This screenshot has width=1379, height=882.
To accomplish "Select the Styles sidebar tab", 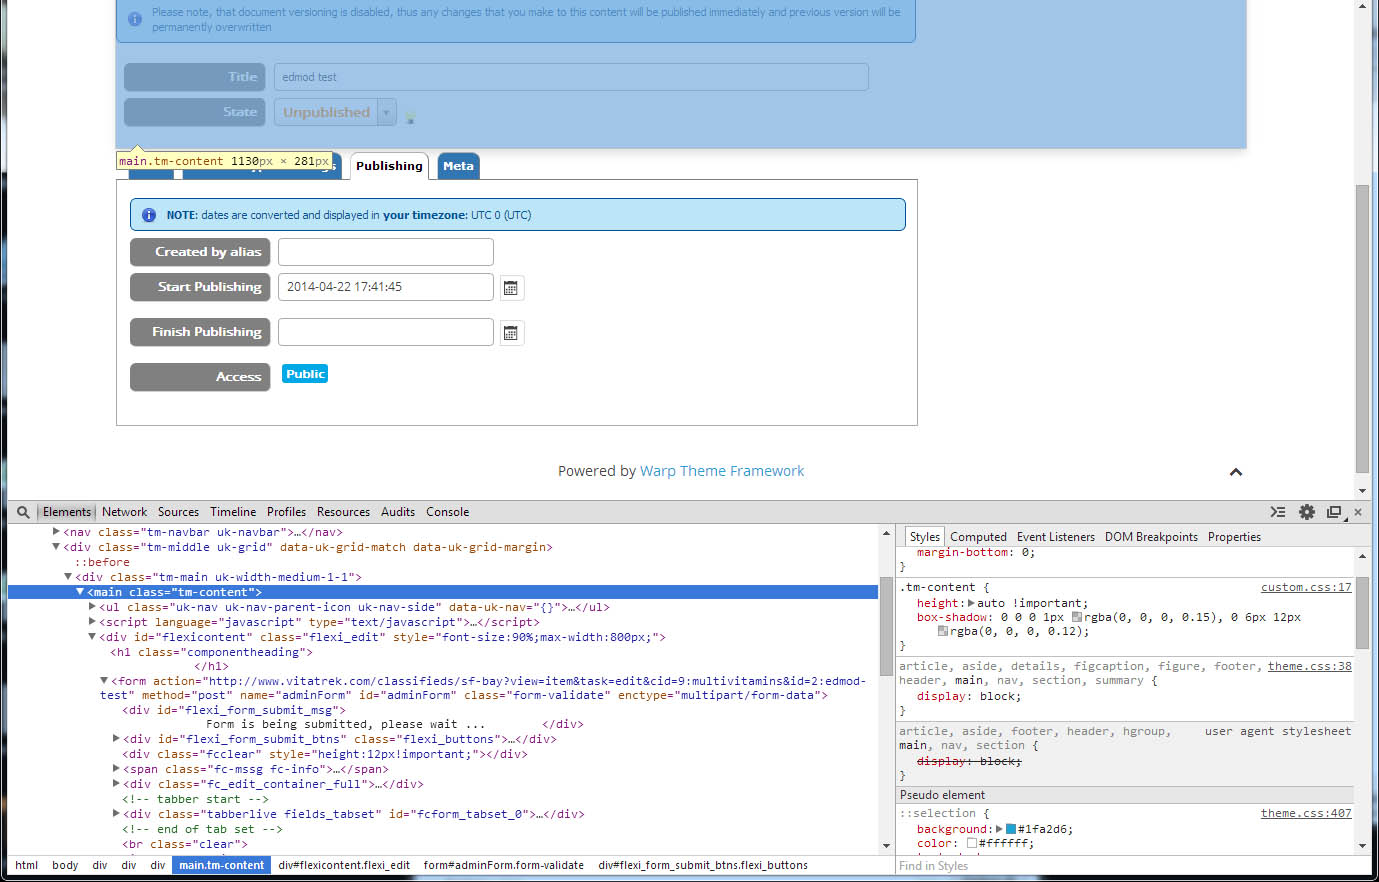I will point(925,537).
